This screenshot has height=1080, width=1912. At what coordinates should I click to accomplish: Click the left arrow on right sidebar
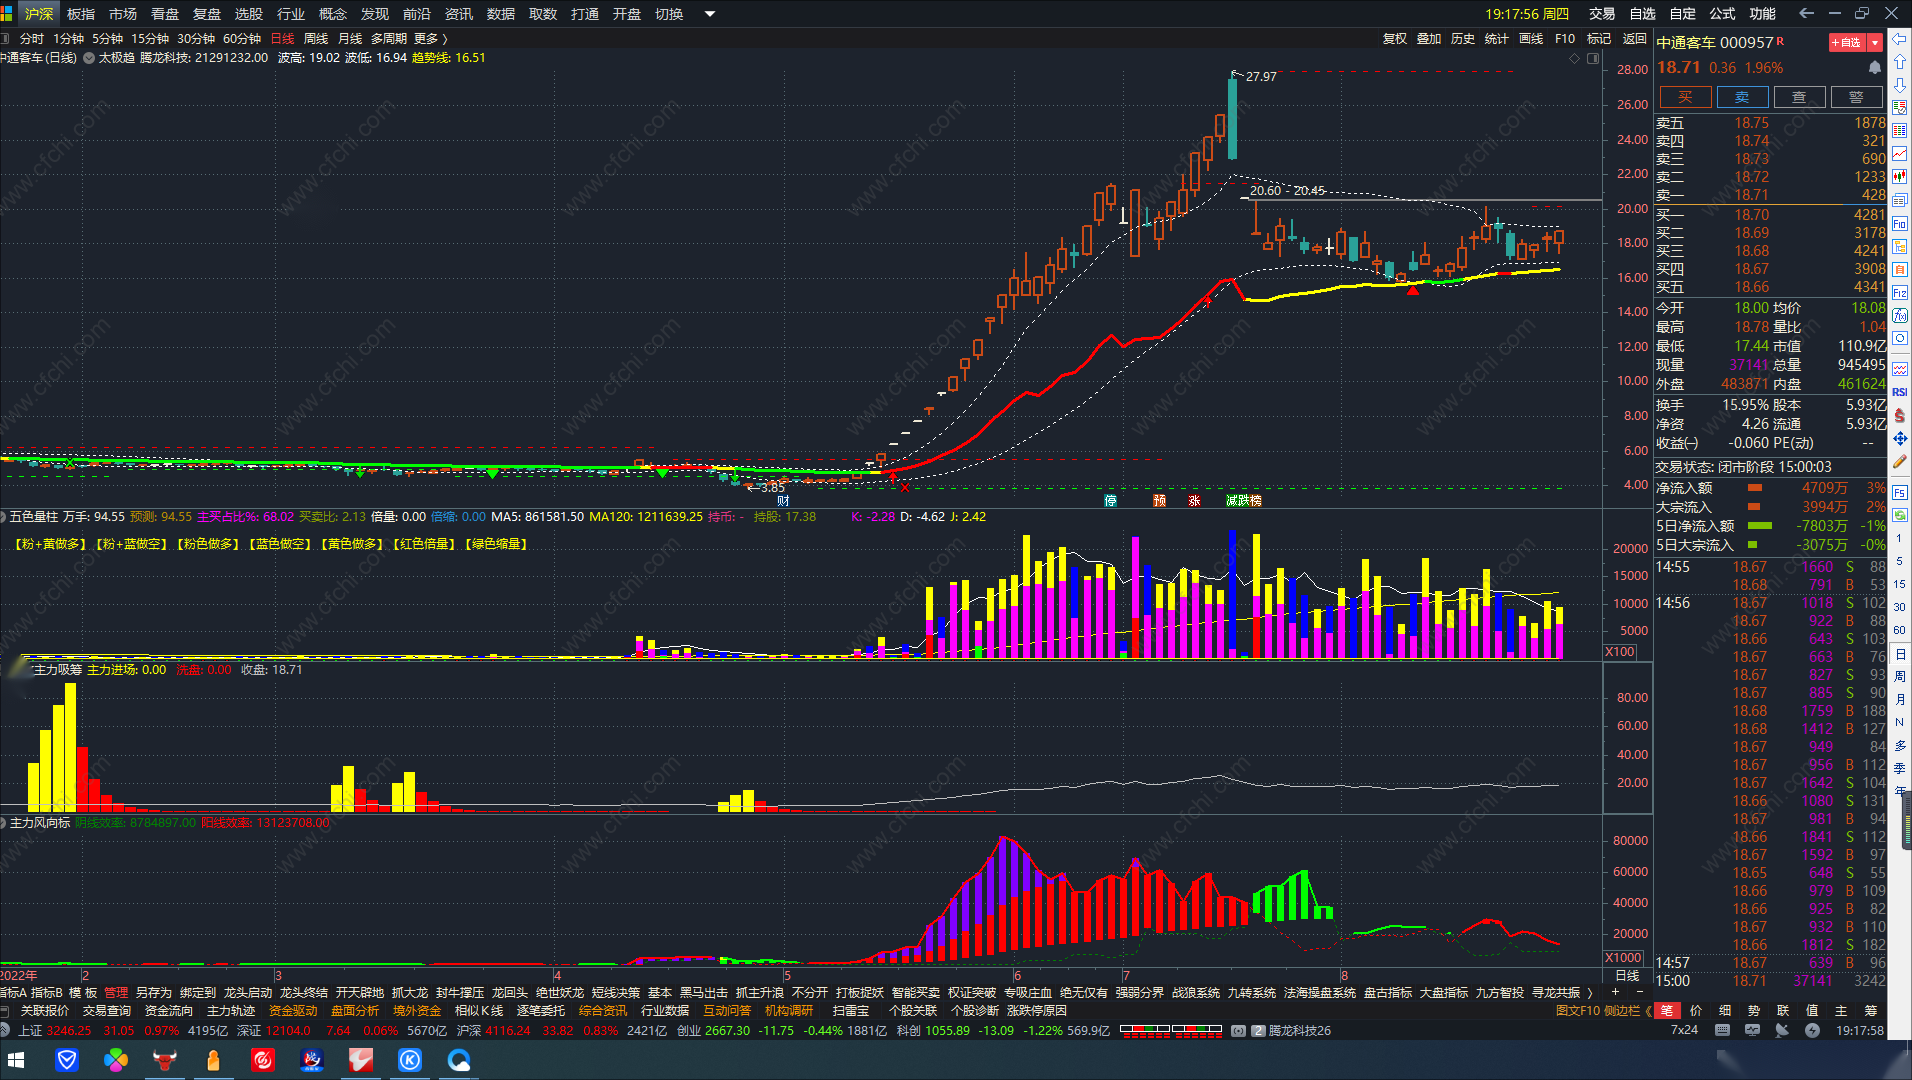tap(1900, 39)
